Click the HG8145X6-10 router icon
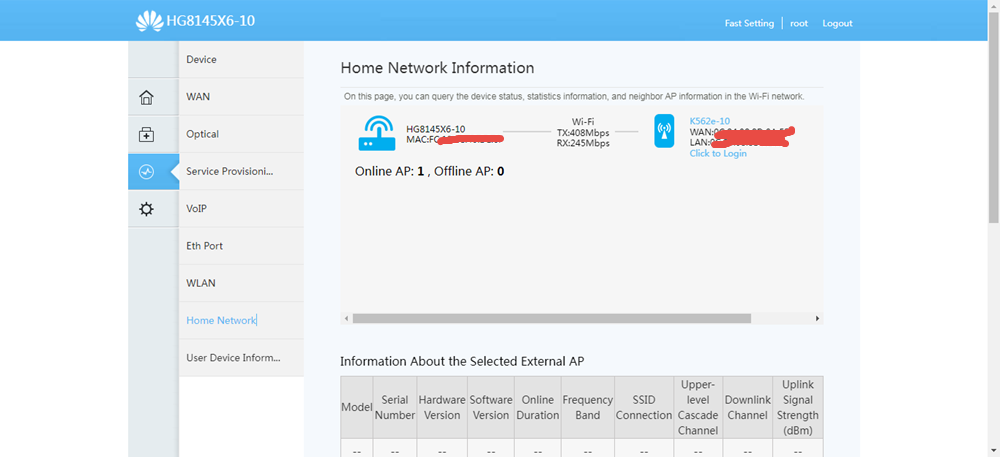This screenshot has height=457, width=1000. click(376, 133)
